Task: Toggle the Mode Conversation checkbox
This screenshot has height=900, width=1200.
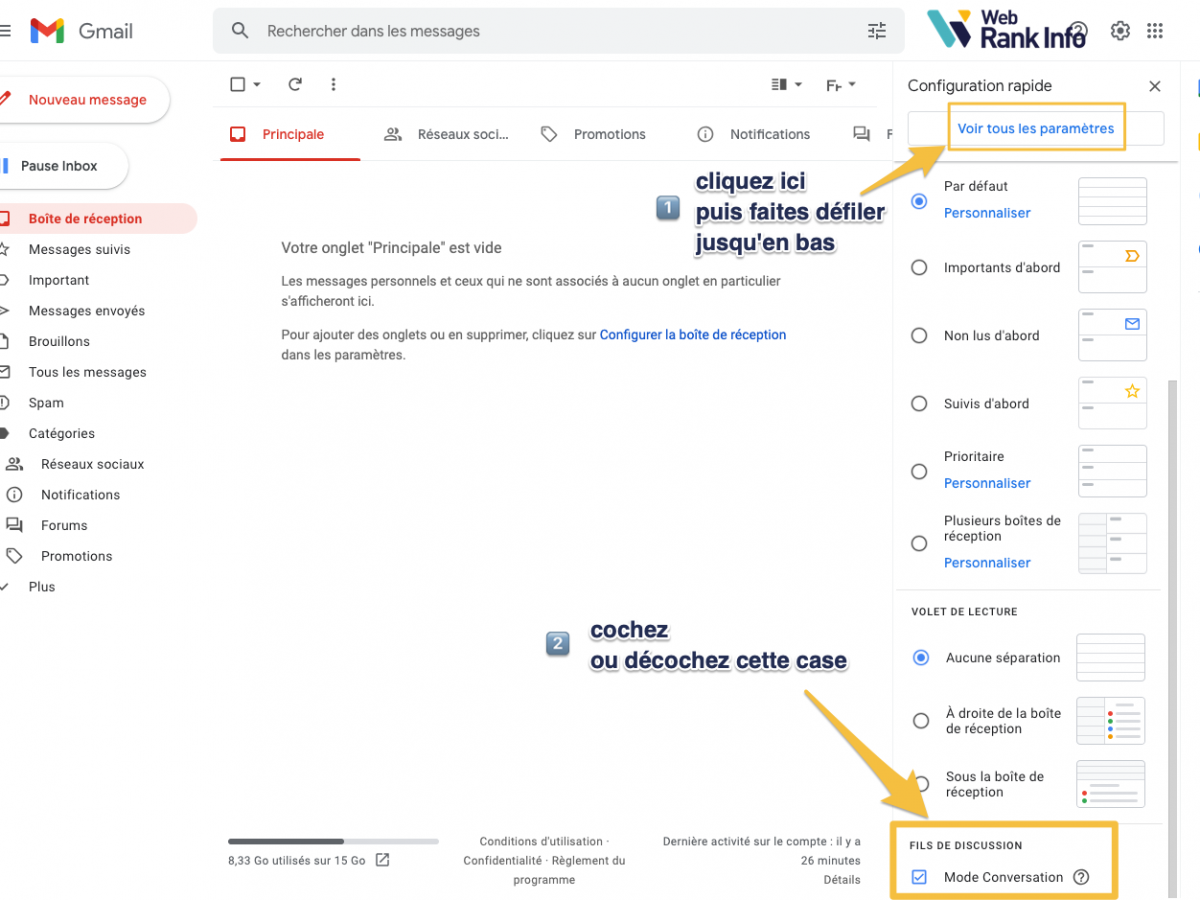Action: 919,877
